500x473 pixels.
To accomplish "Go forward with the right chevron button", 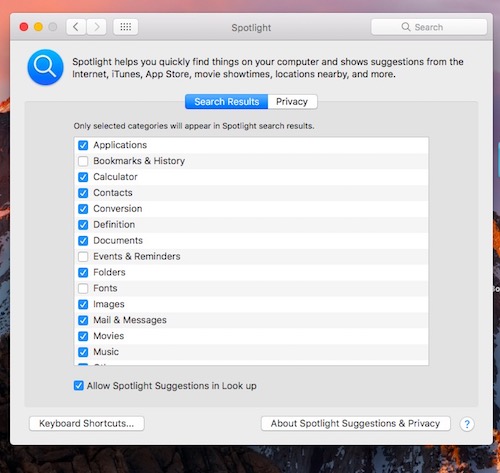I will 97,27.
